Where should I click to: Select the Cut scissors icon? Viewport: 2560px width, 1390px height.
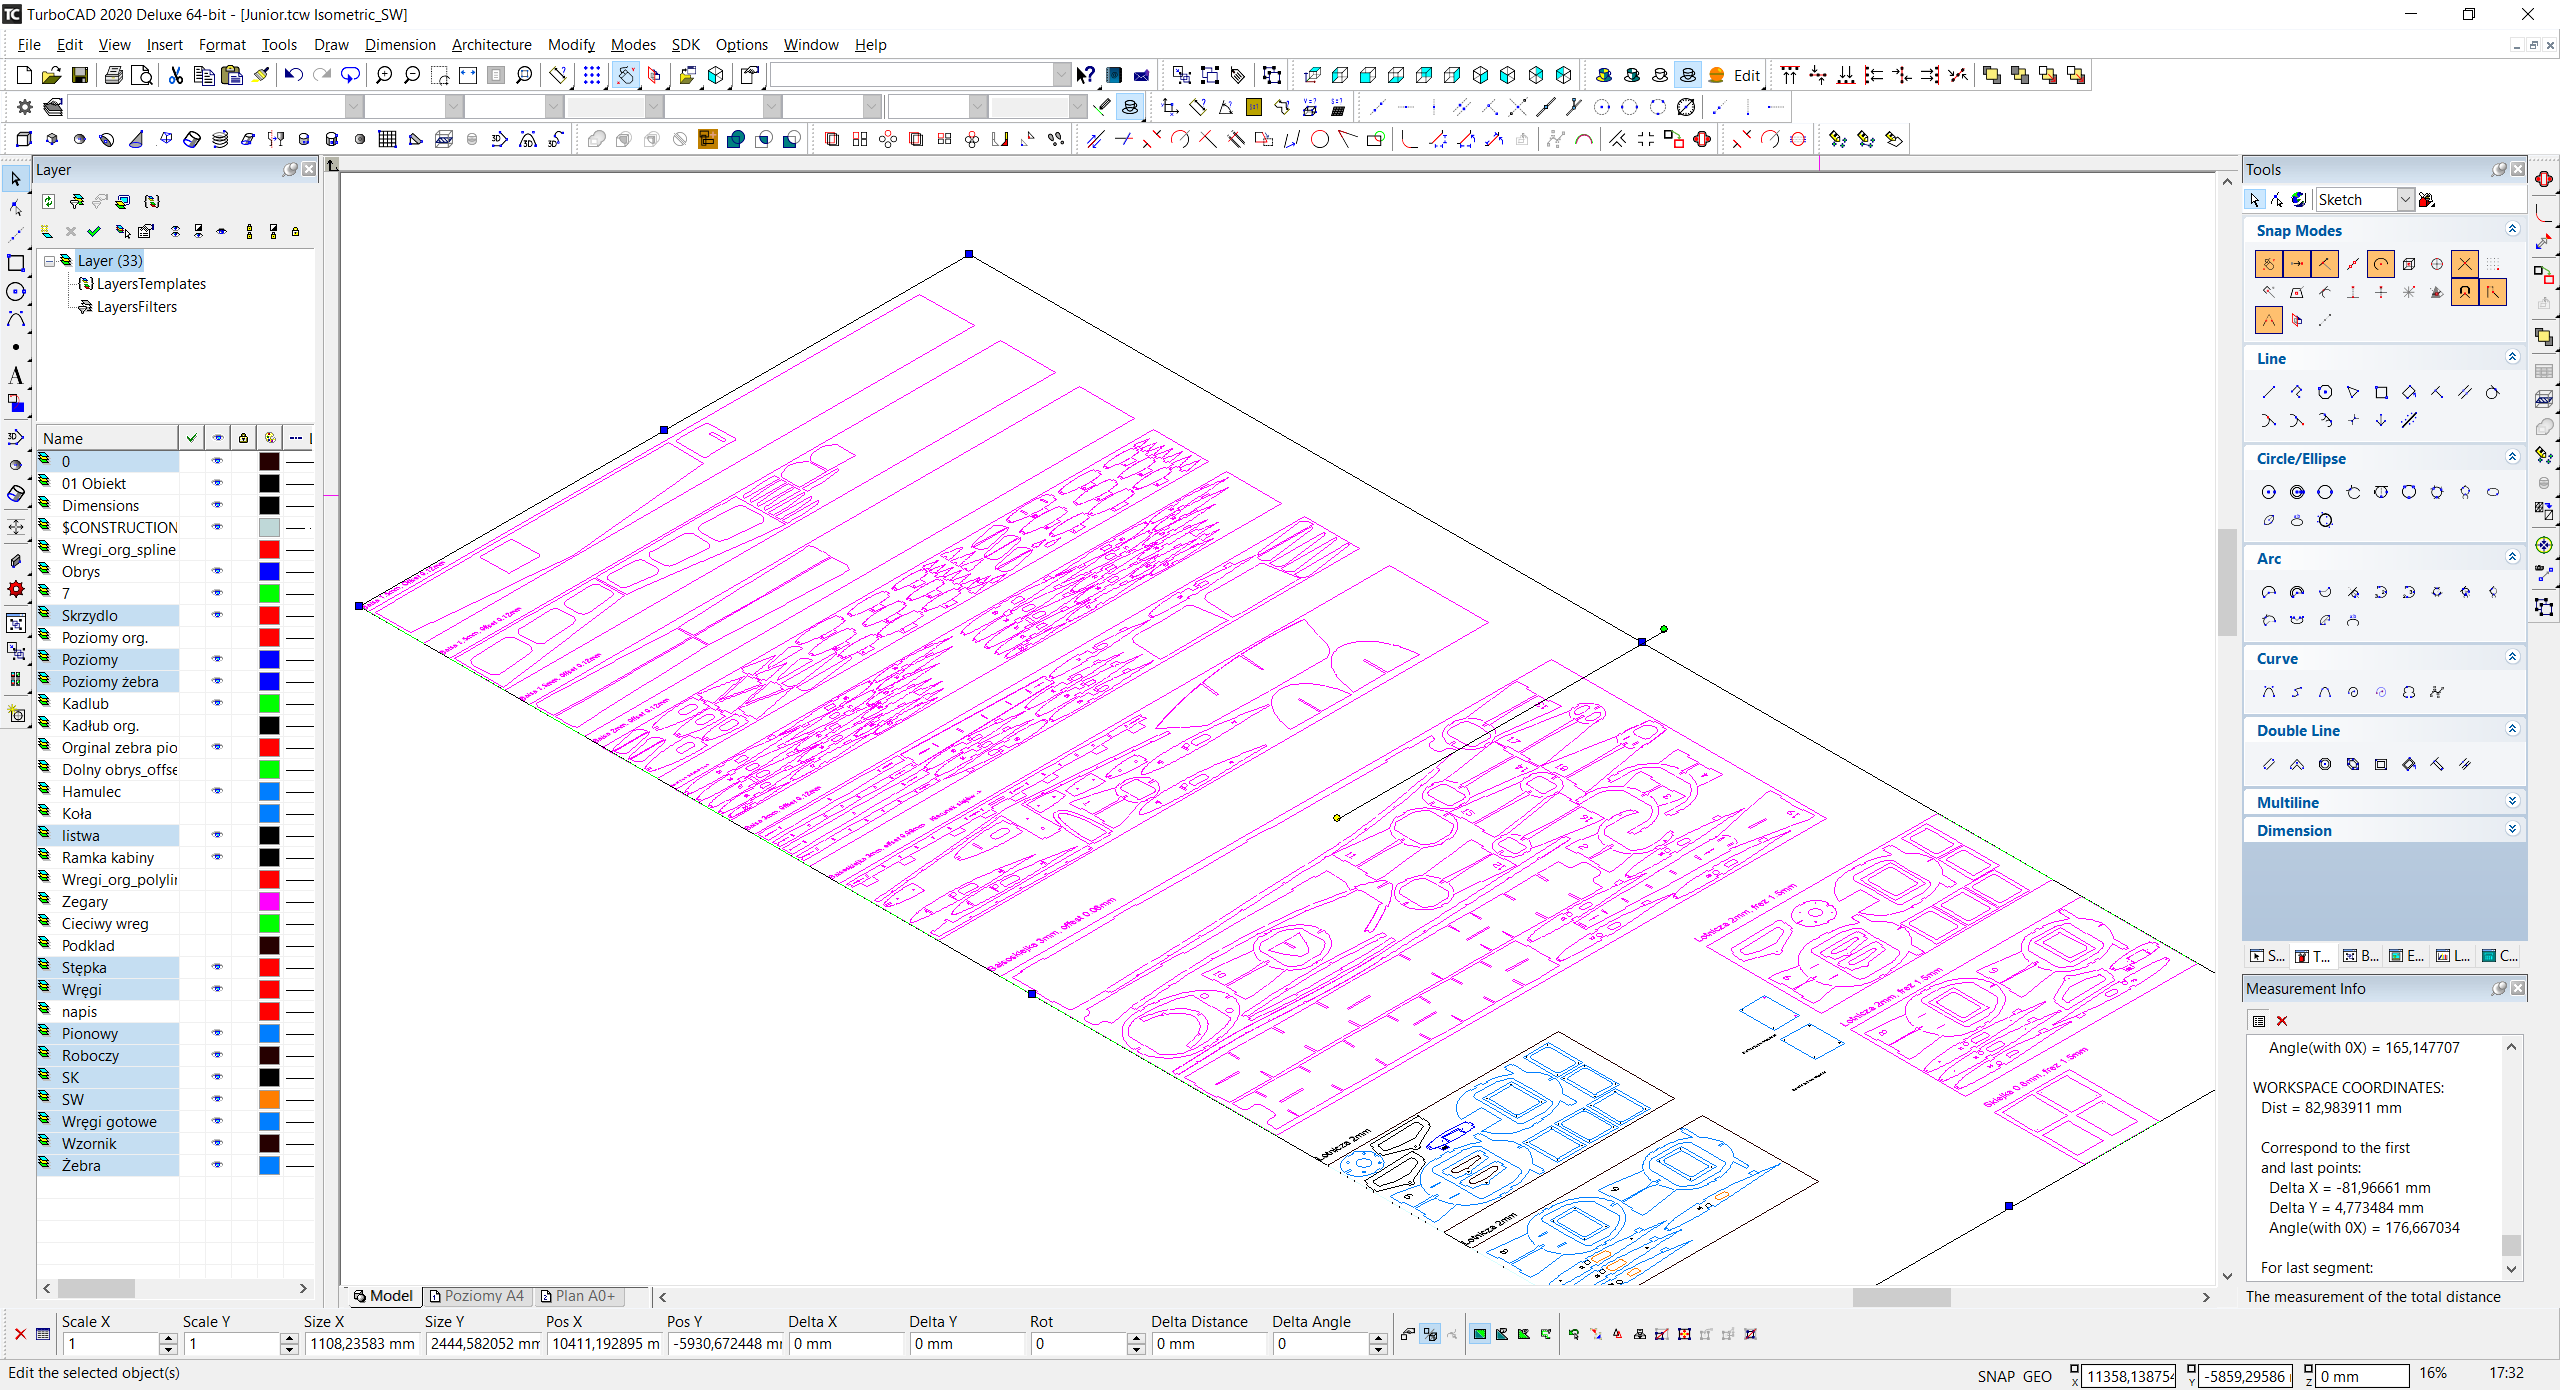click(176, 75)
